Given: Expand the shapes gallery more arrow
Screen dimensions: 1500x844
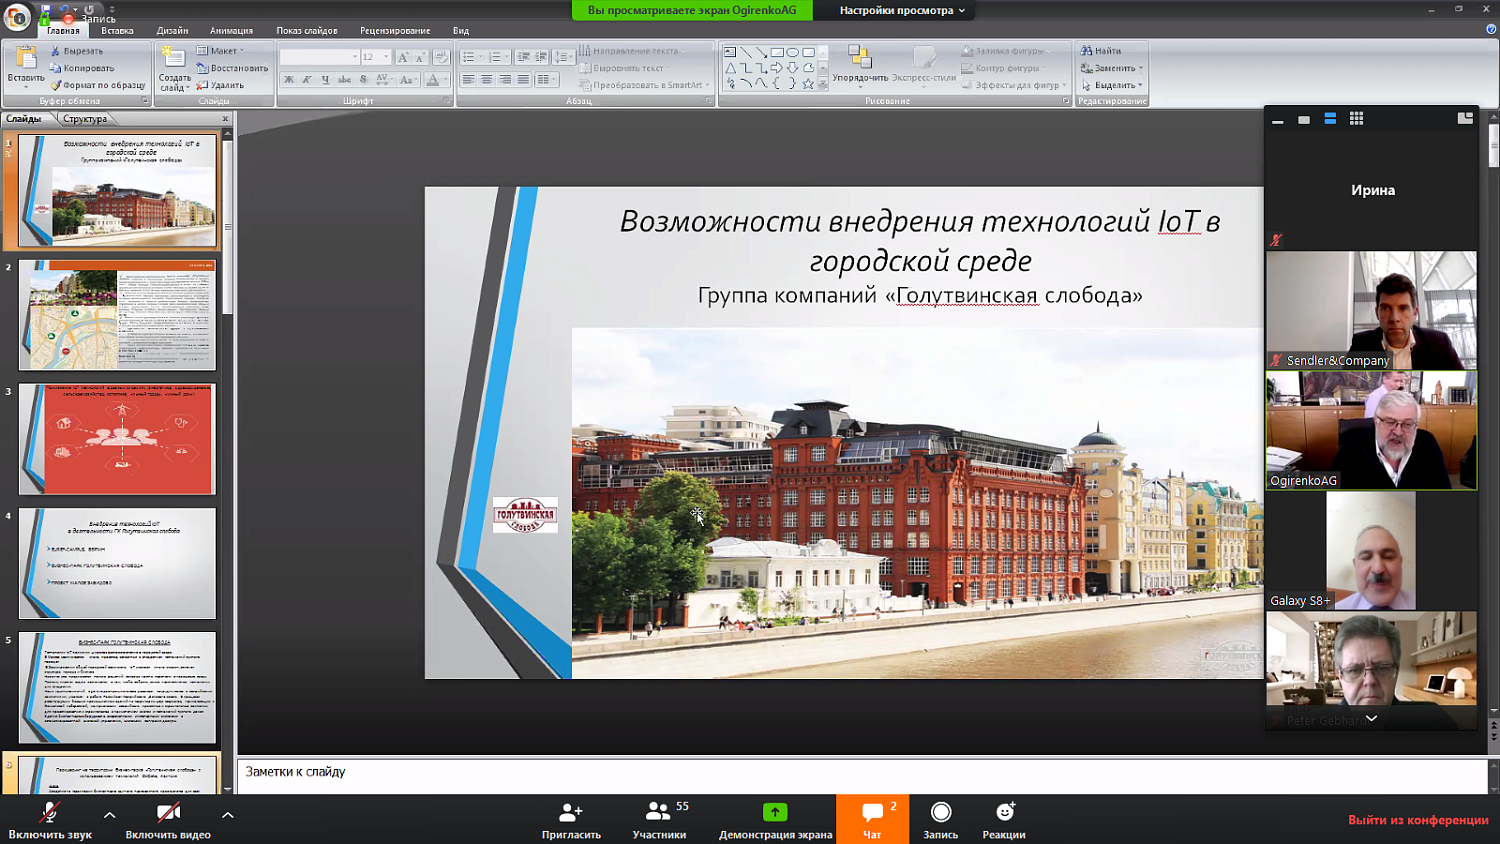Looking at the screenshot, I should point(823,85).
